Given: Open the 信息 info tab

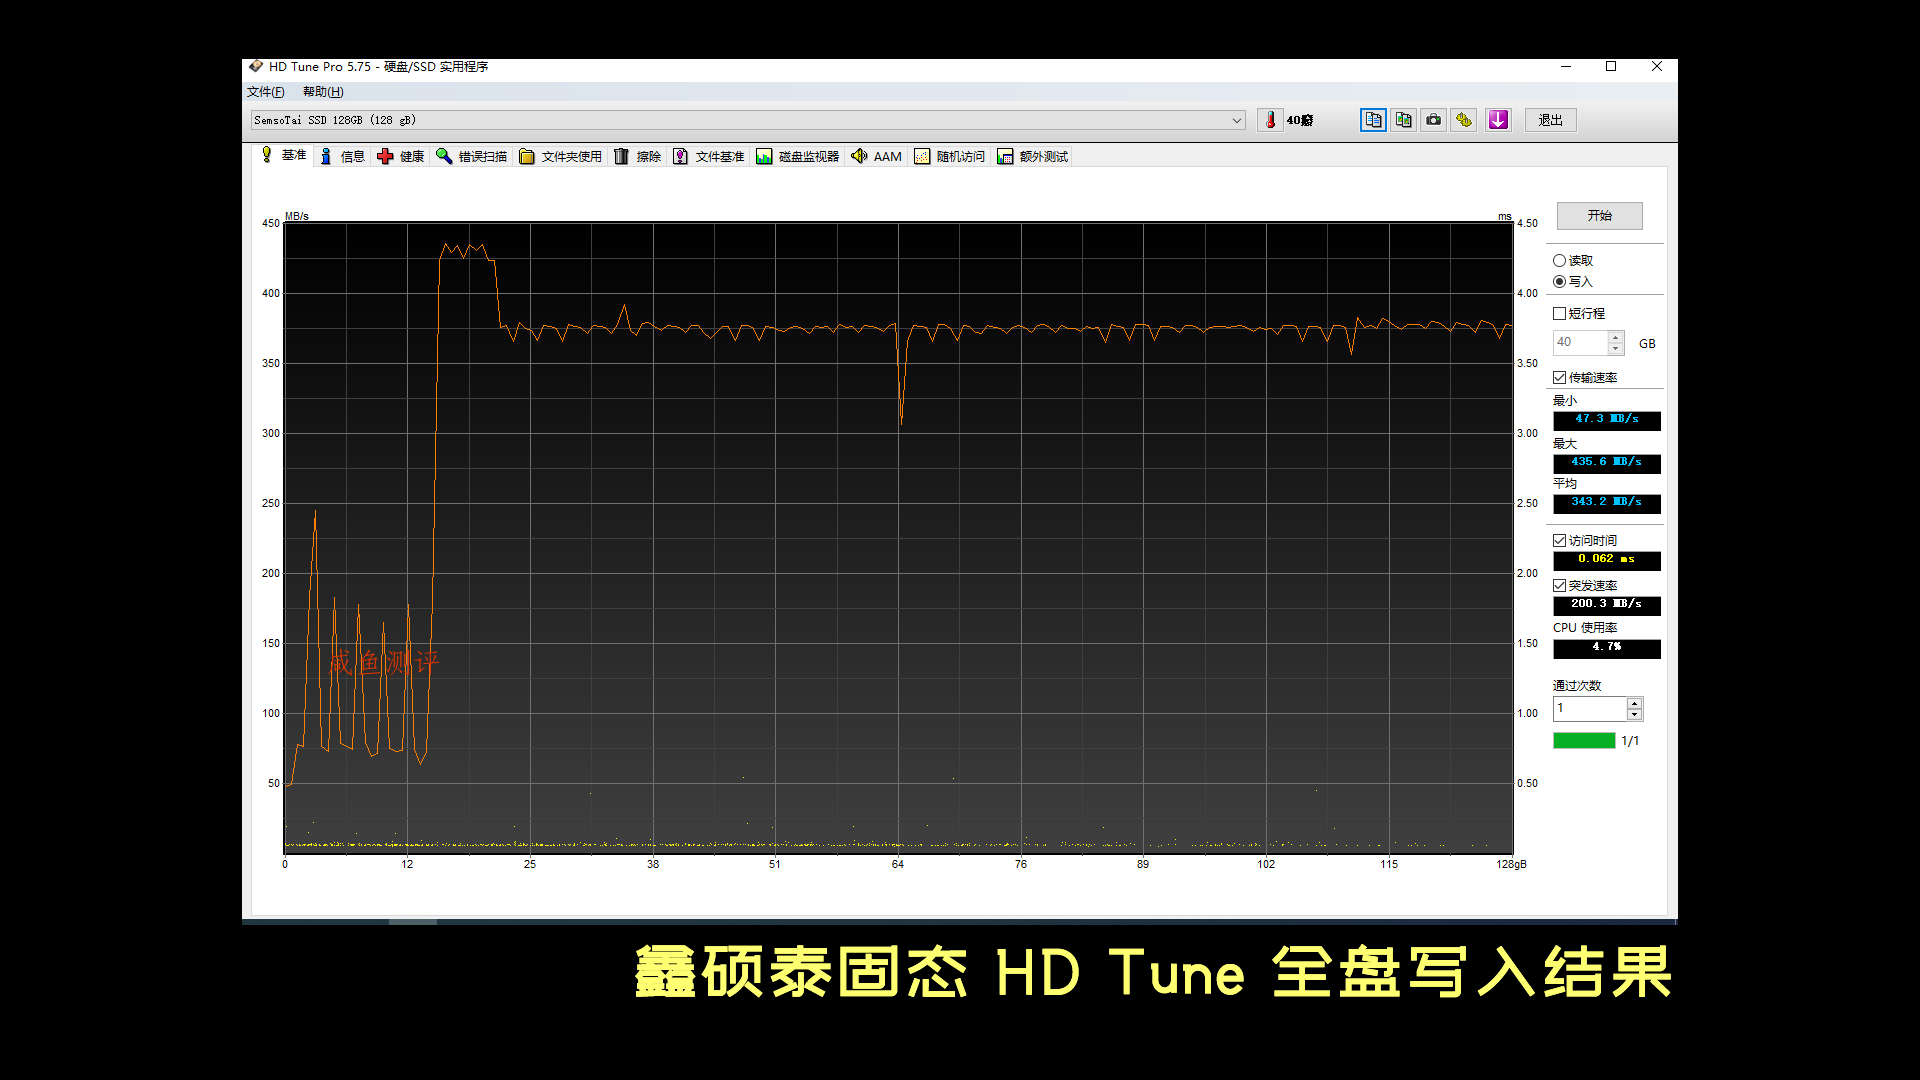Looking at the screenshot, I should pos(342,156).
